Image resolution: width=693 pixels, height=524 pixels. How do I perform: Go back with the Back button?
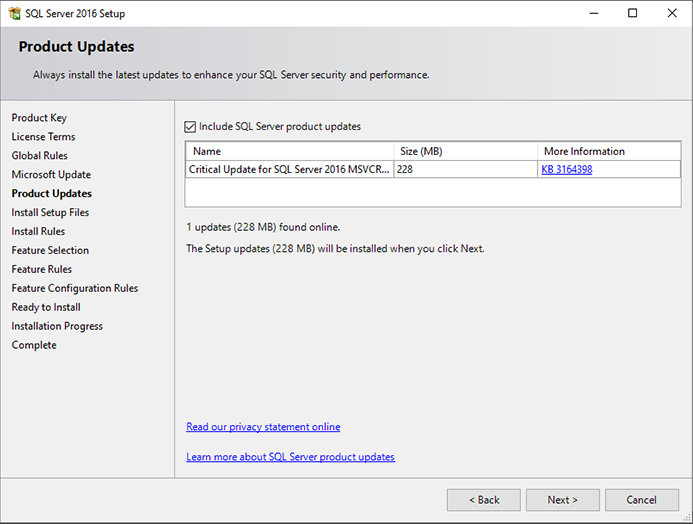coord(484,500)
